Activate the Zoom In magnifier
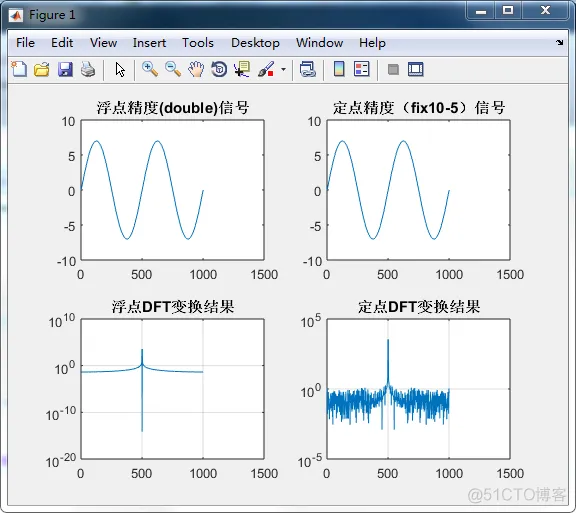The height and width of the screenshot is (513, 576). [x=150, y=69]
